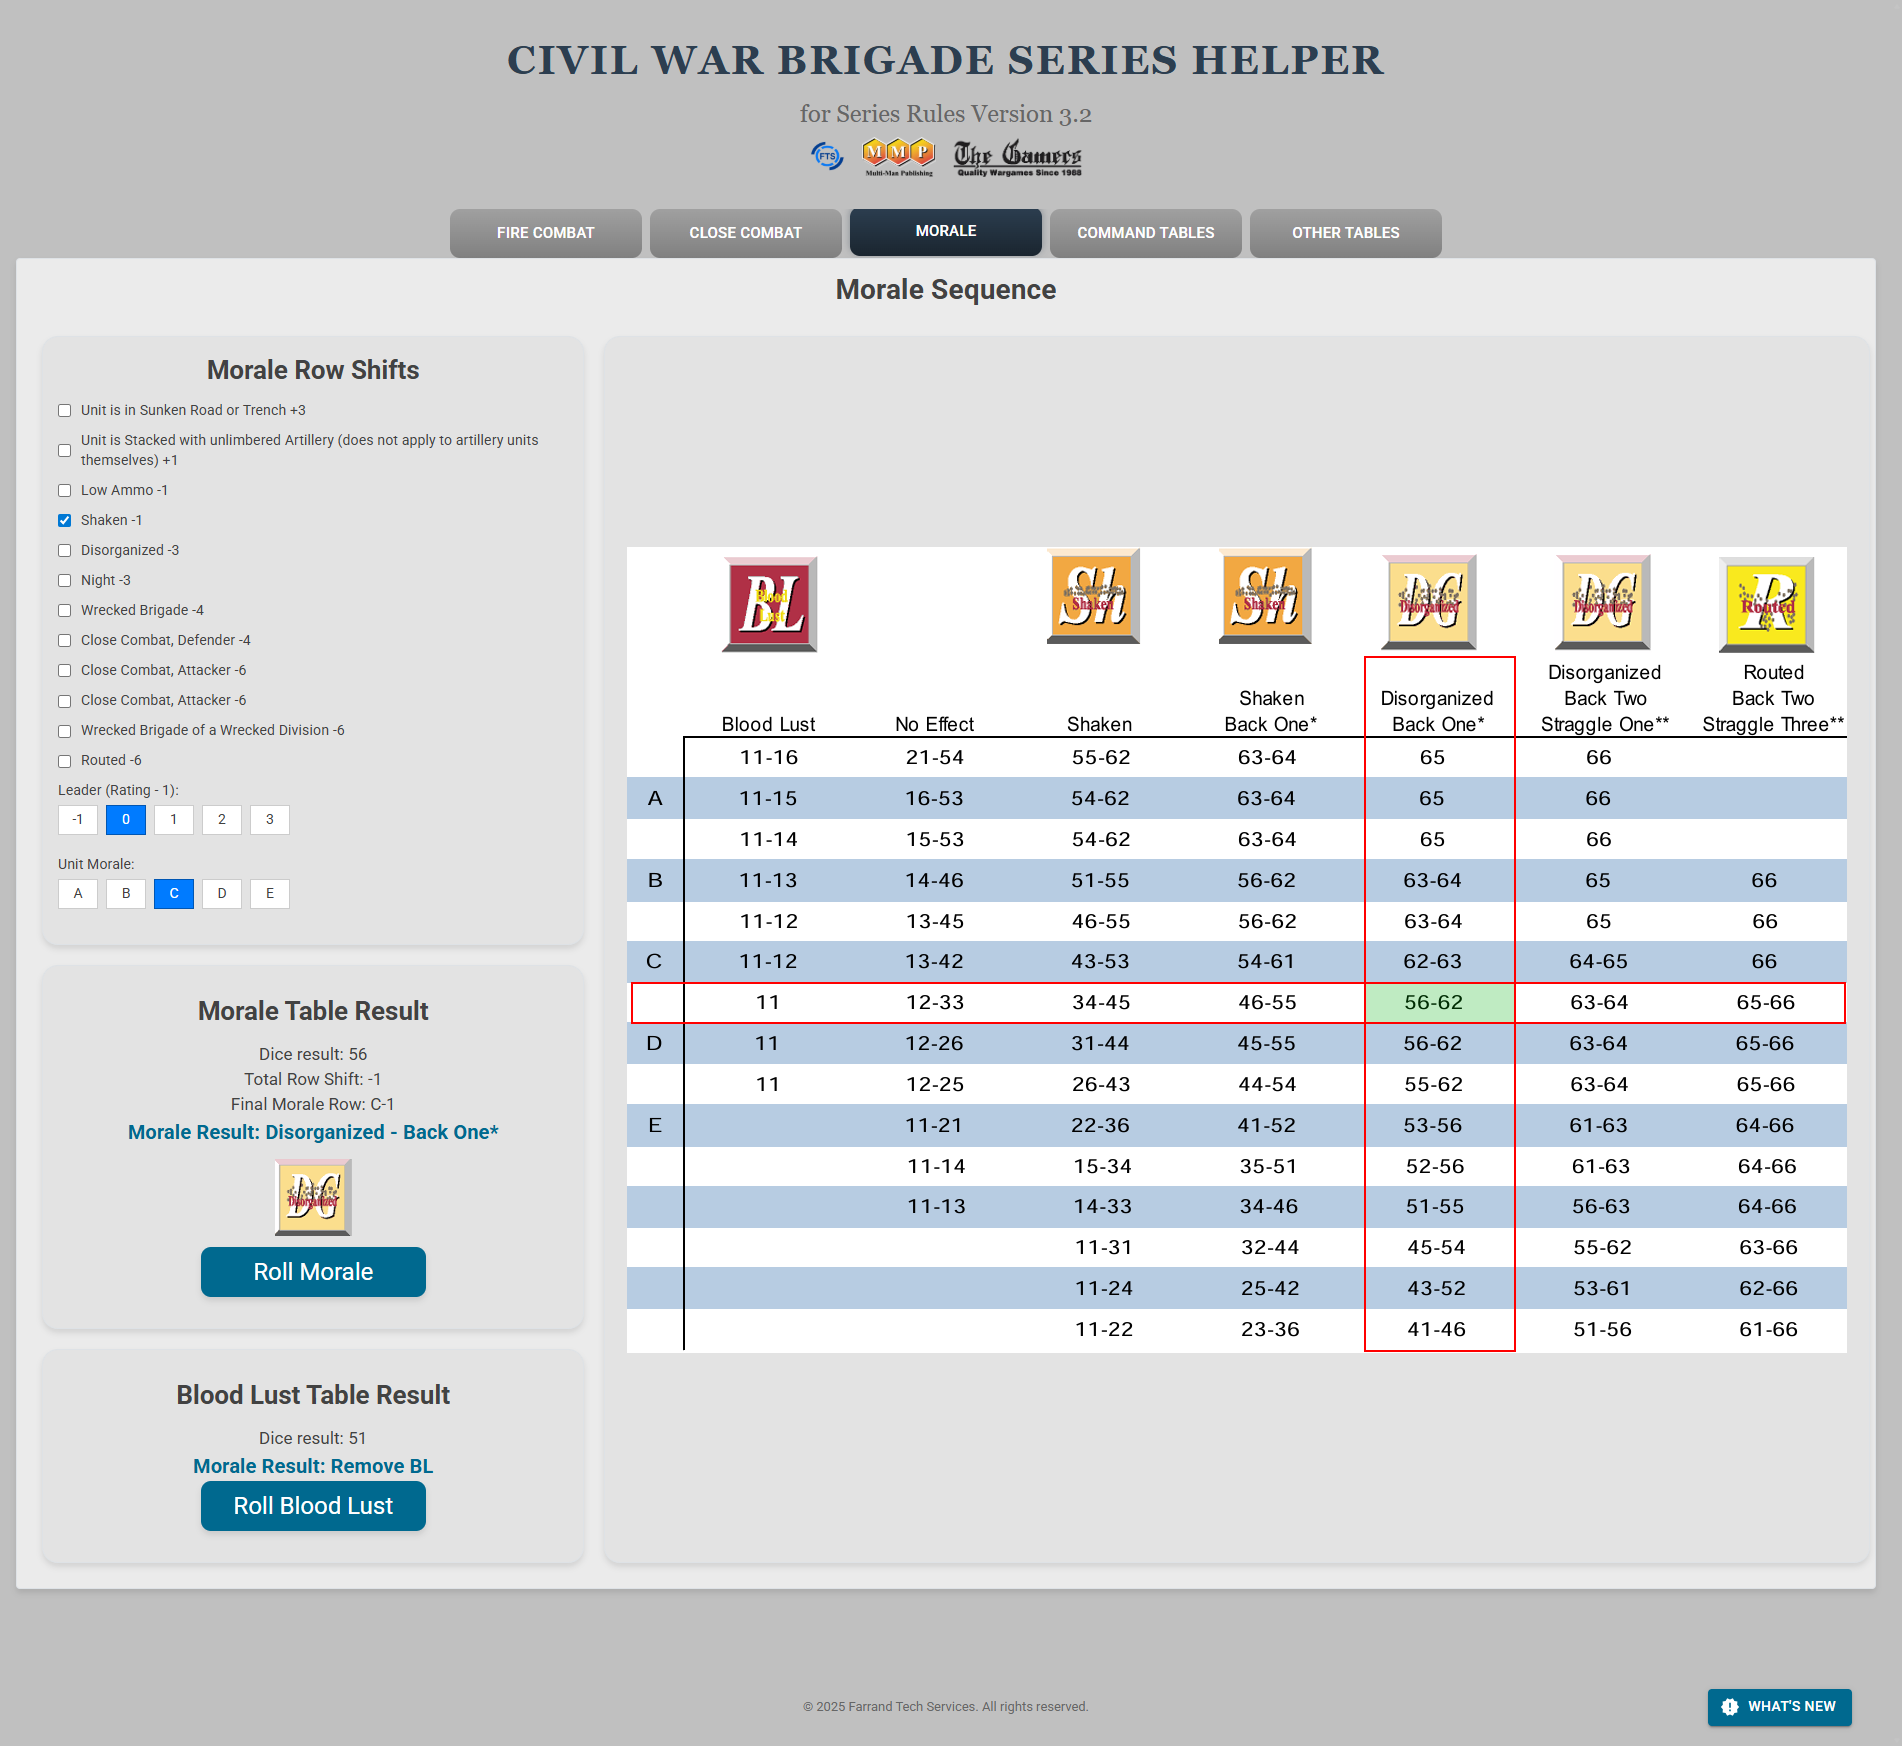Image resolution: width=1902 pixels, height=1746 pixels.
Task: Click the 'No Effect' column header
Action: (935, 724)
